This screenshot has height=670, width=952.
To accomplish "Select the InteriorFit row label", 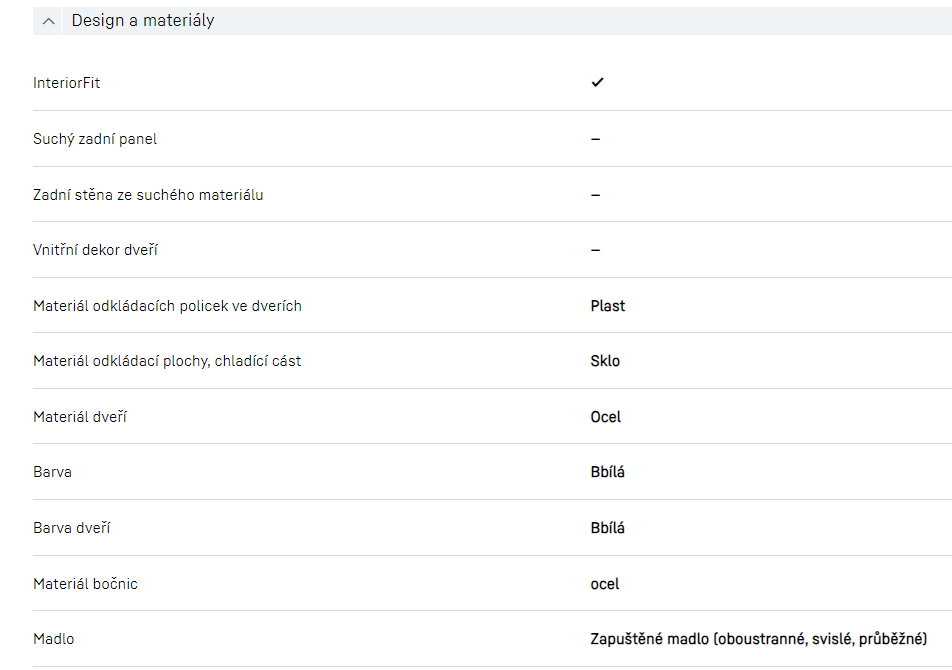I will 67,83.
